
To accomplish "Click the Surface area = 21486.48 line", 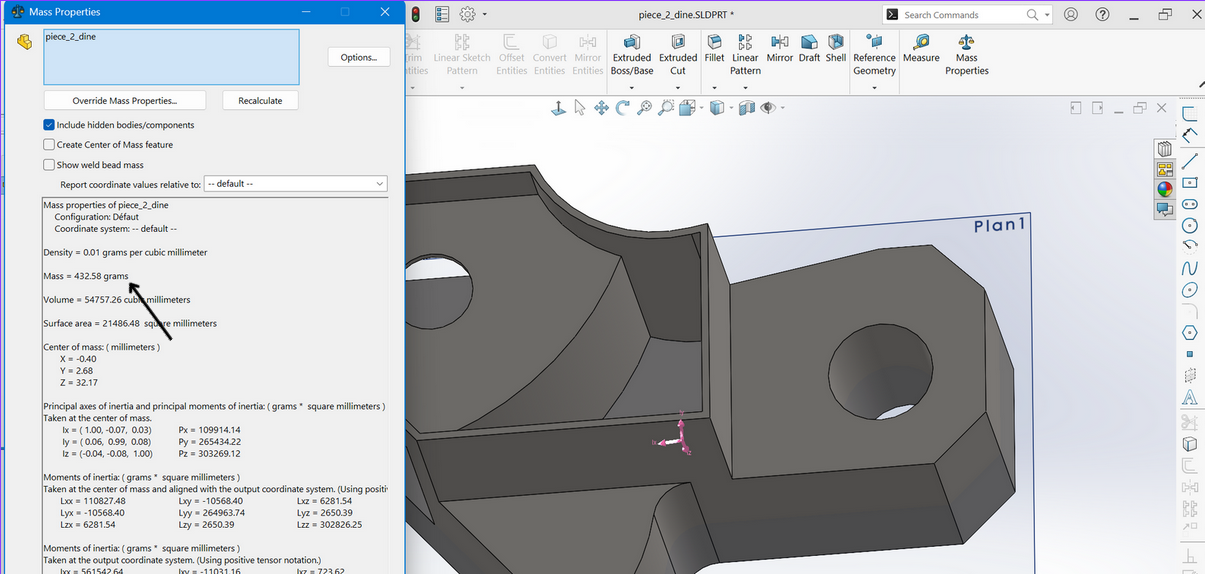I will tap(130, 323).
